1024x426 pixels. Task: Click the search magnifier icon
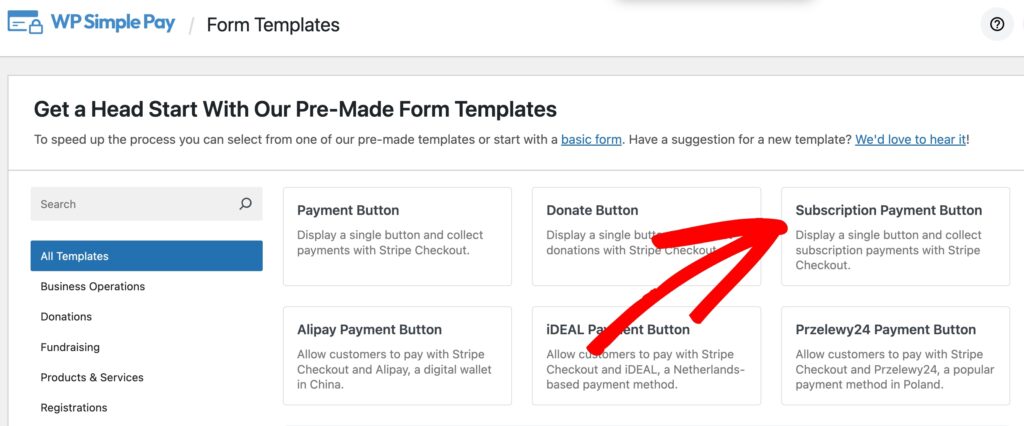(246, 204)
